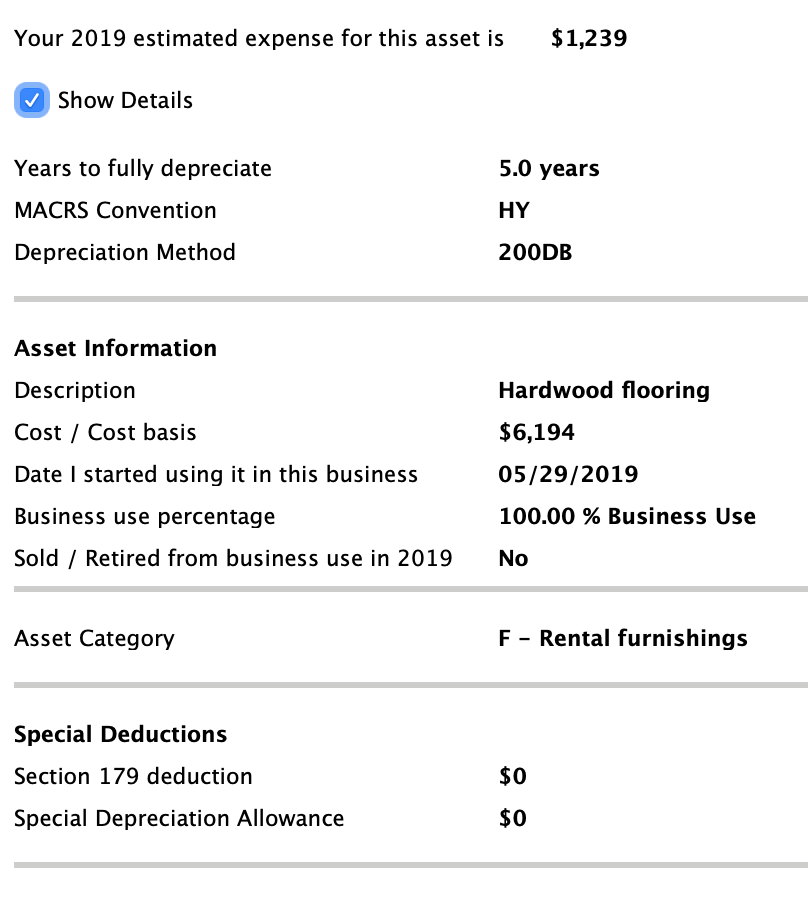Screen dimensions: 808x904
Task: Click the Special Deductions heading
Action: click(x=121, y=734)
